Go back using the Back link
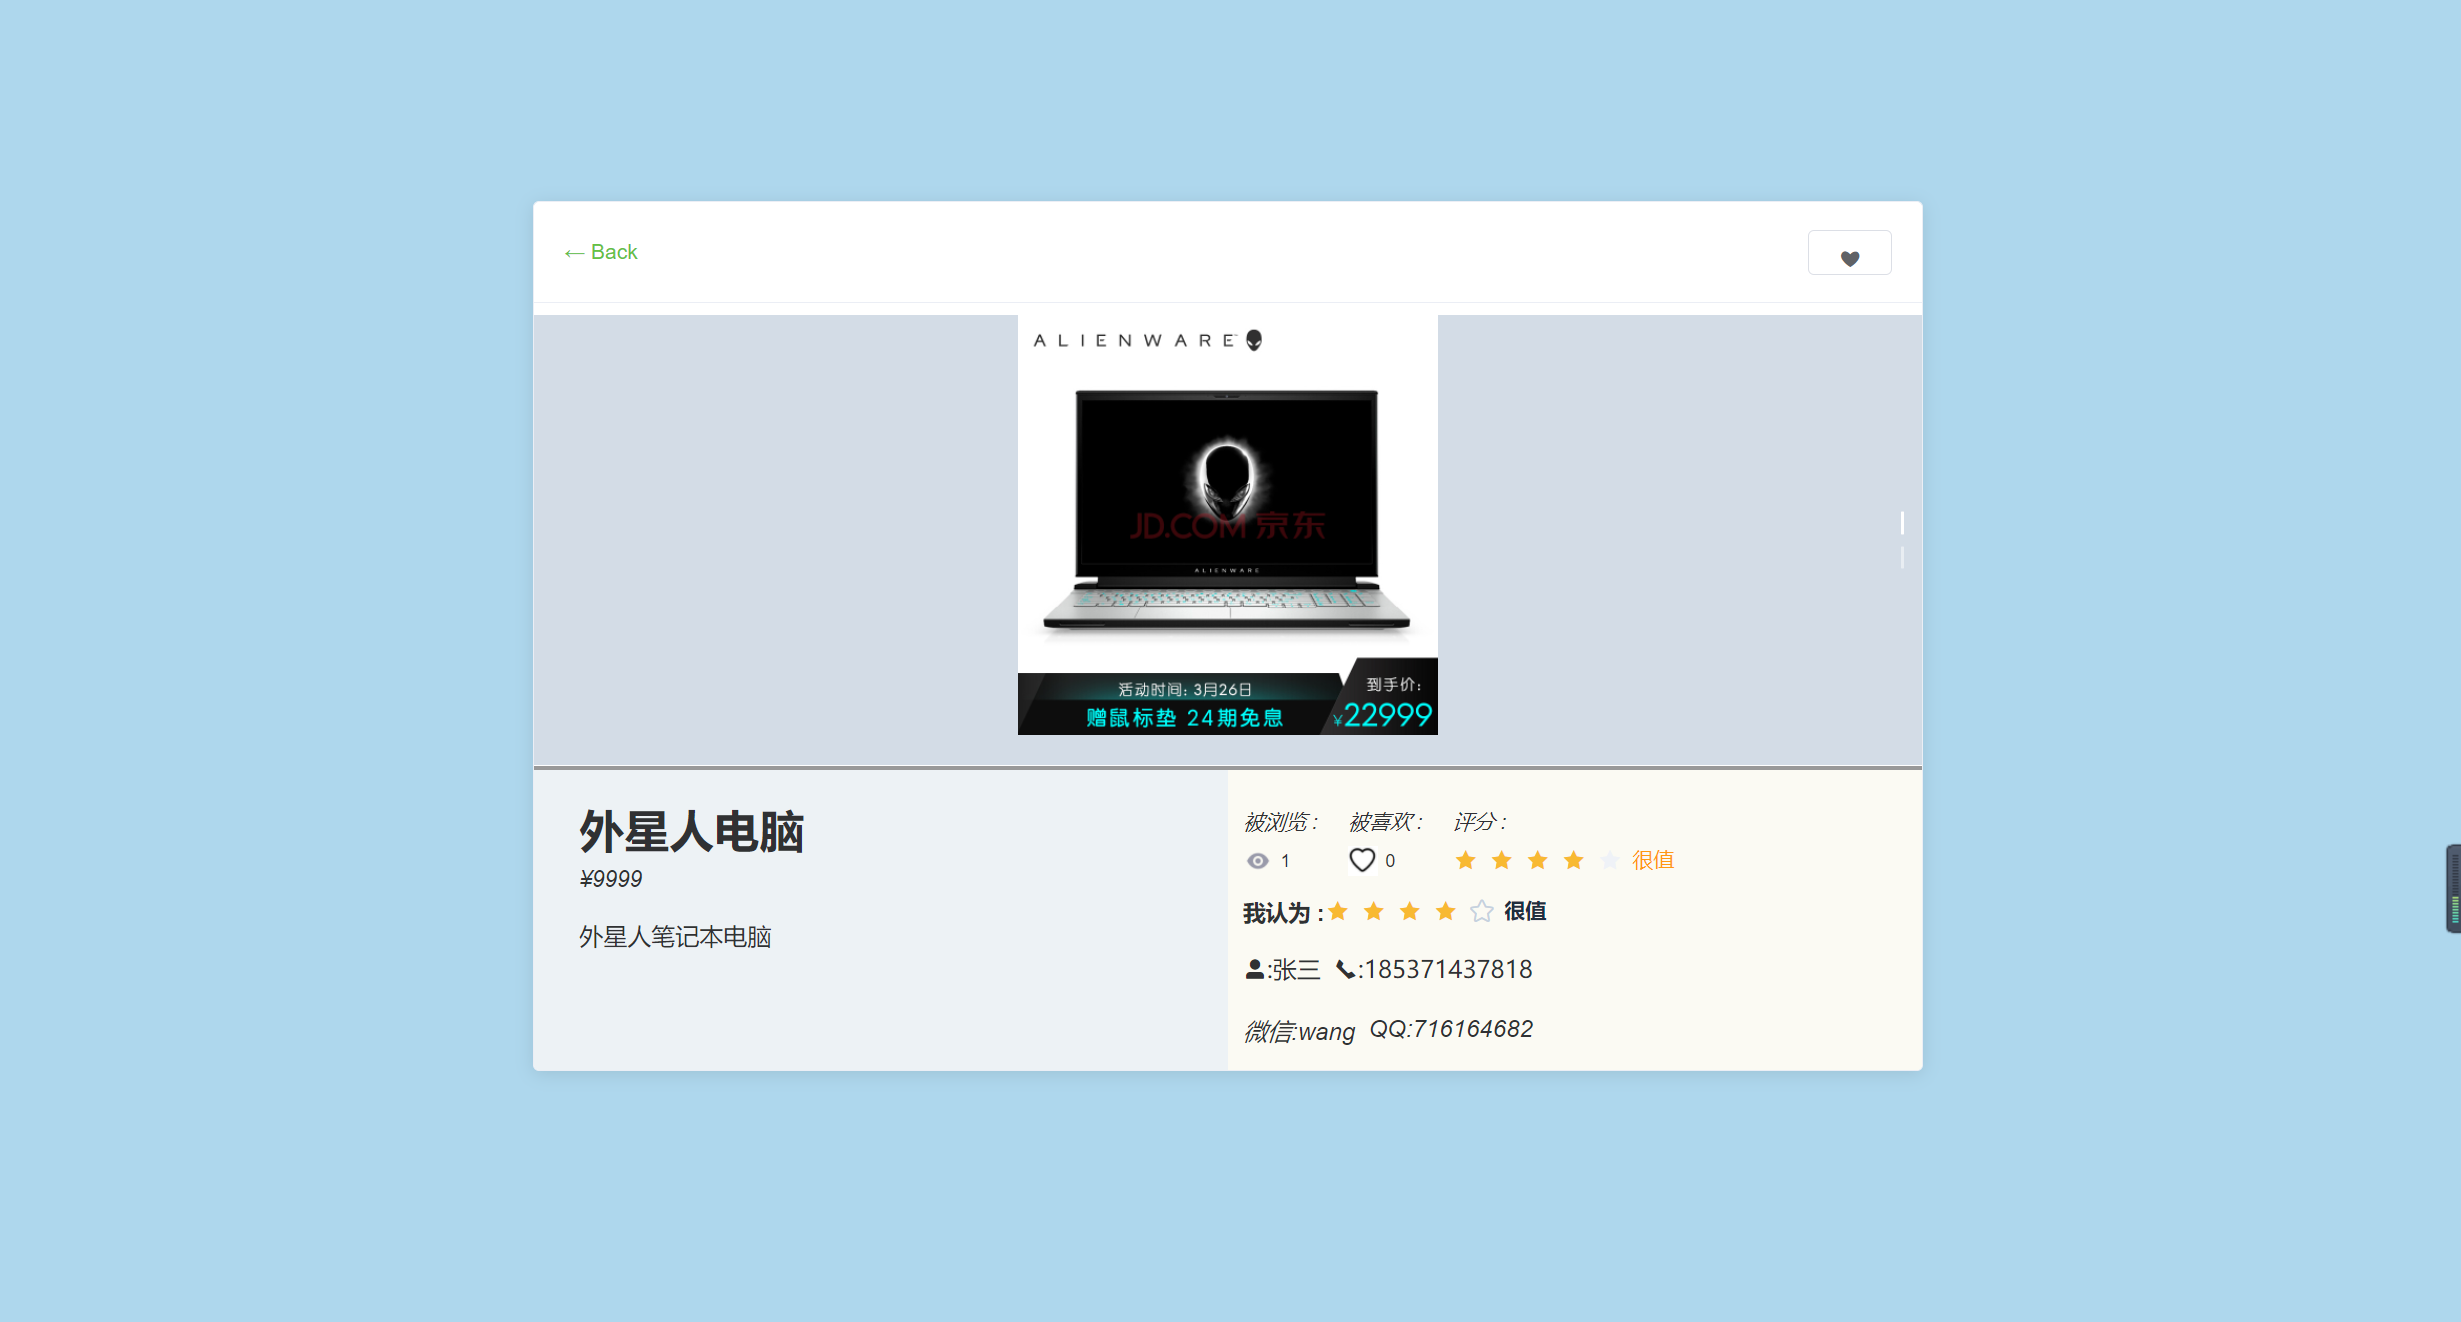 pos(600,252)
